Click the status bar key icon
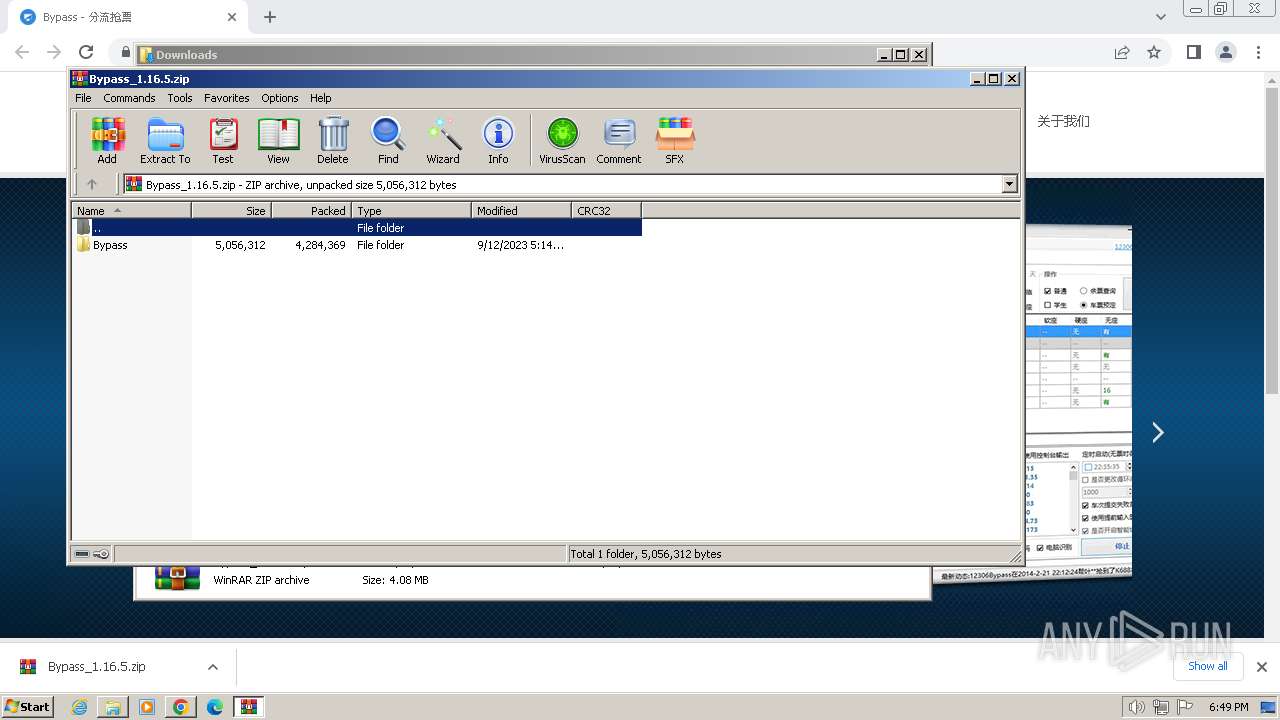1280x720 pixels. pyautogui.click(x=101, y=553)
